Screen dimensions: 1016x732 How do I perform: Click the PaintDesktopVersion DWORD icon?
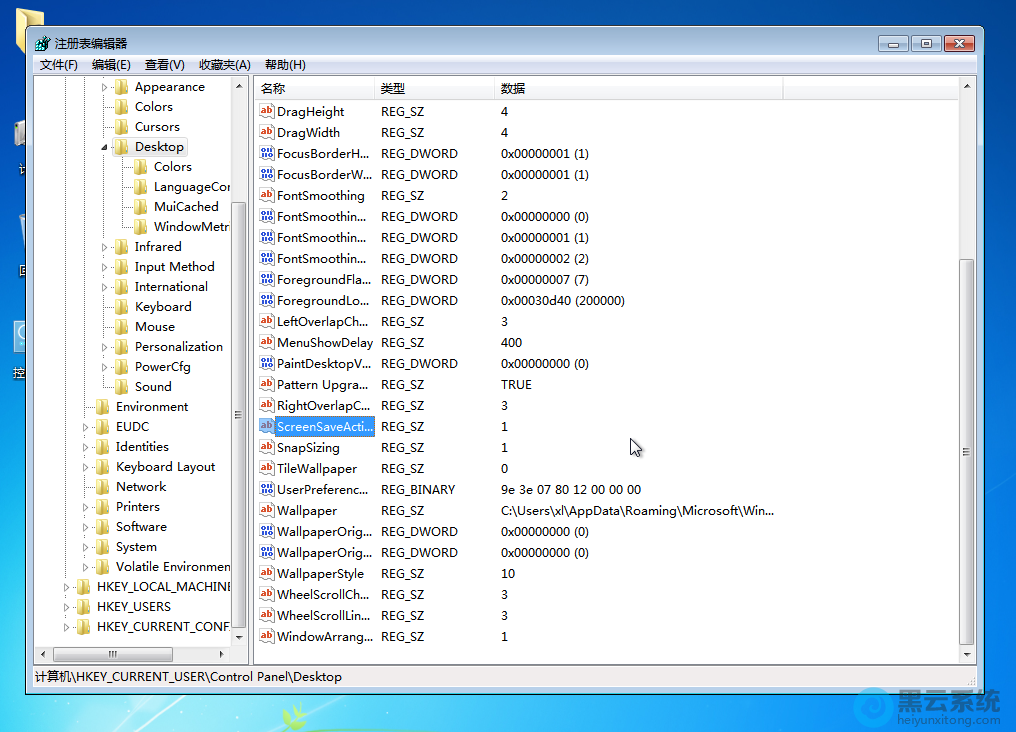pos(266,363)
